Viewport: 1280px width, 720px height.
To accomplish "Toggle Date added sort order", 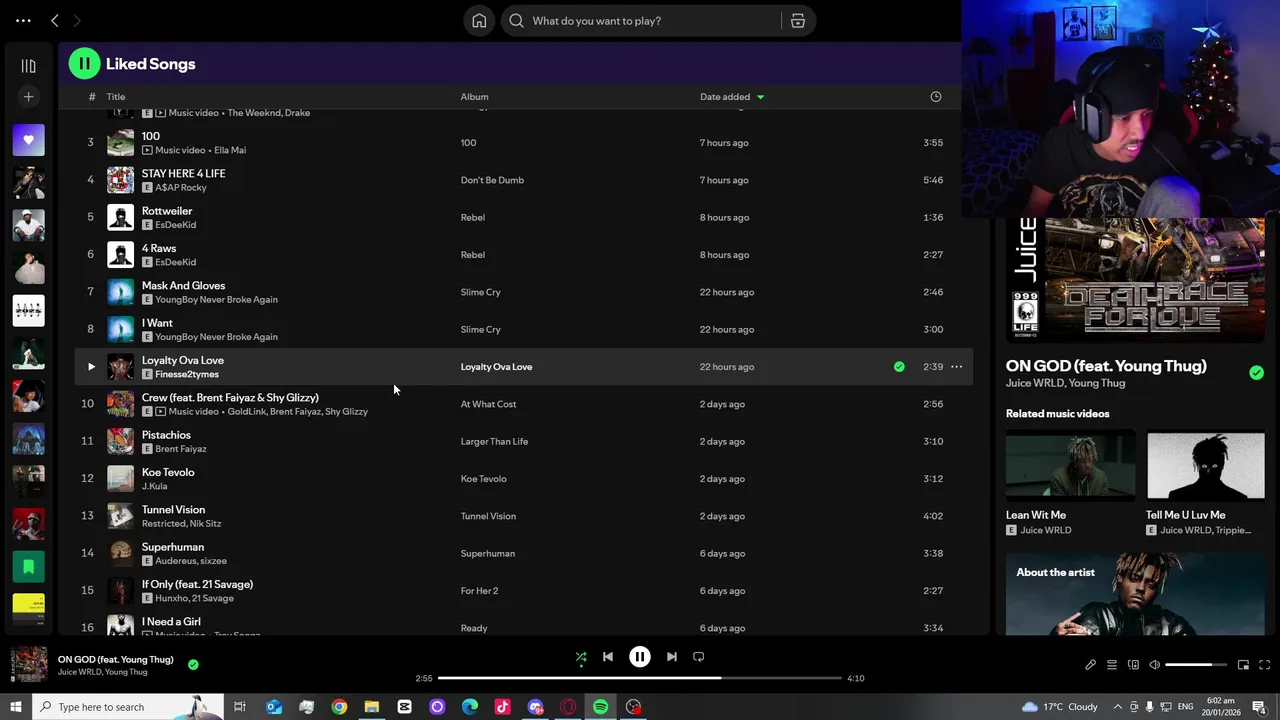I will [731, 97].
